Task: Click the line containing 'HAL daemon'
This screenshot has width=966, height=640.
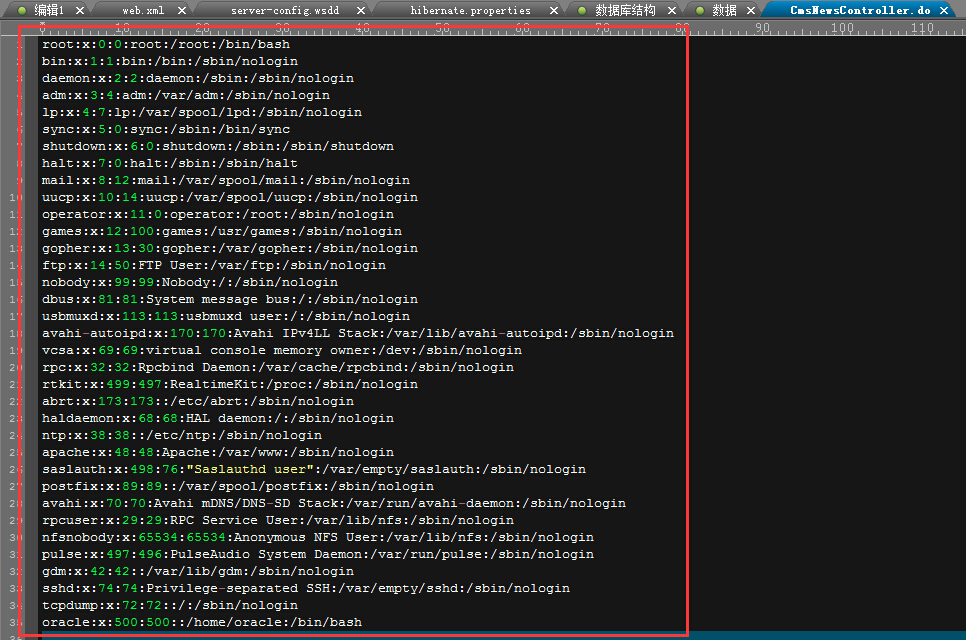Action: (217, 418)
